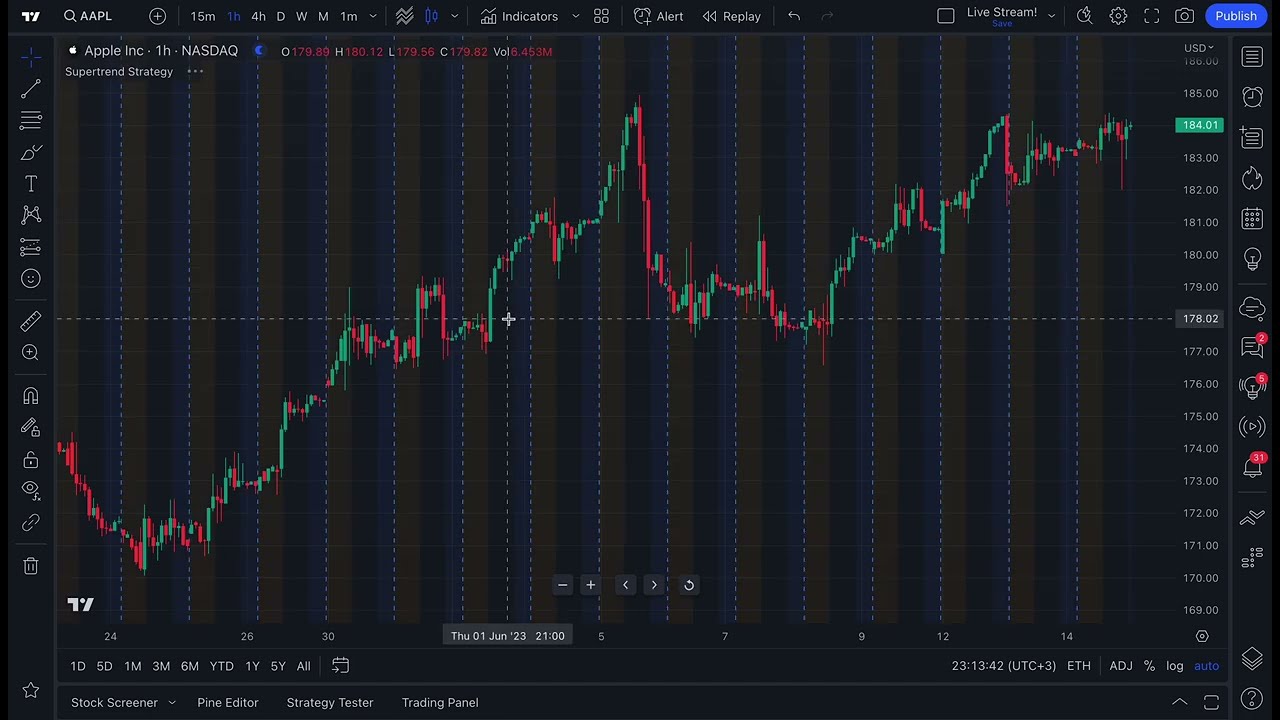Toggle log scale
The height and width of the screenshot is (720, 1280).
point(1175,666)
